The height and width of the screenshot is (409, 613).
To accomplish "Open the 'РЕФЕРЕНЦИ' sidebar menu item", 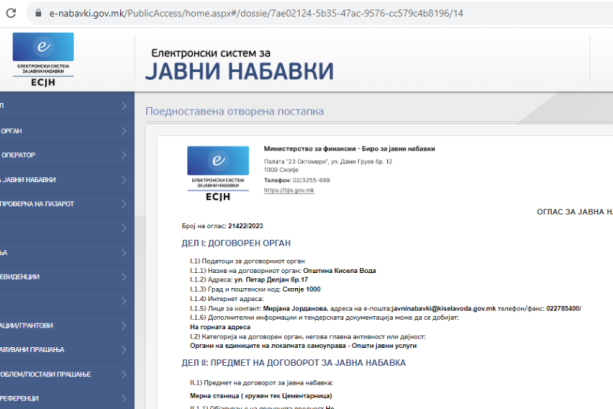I will pyautogui.click(x=25, y=398).
